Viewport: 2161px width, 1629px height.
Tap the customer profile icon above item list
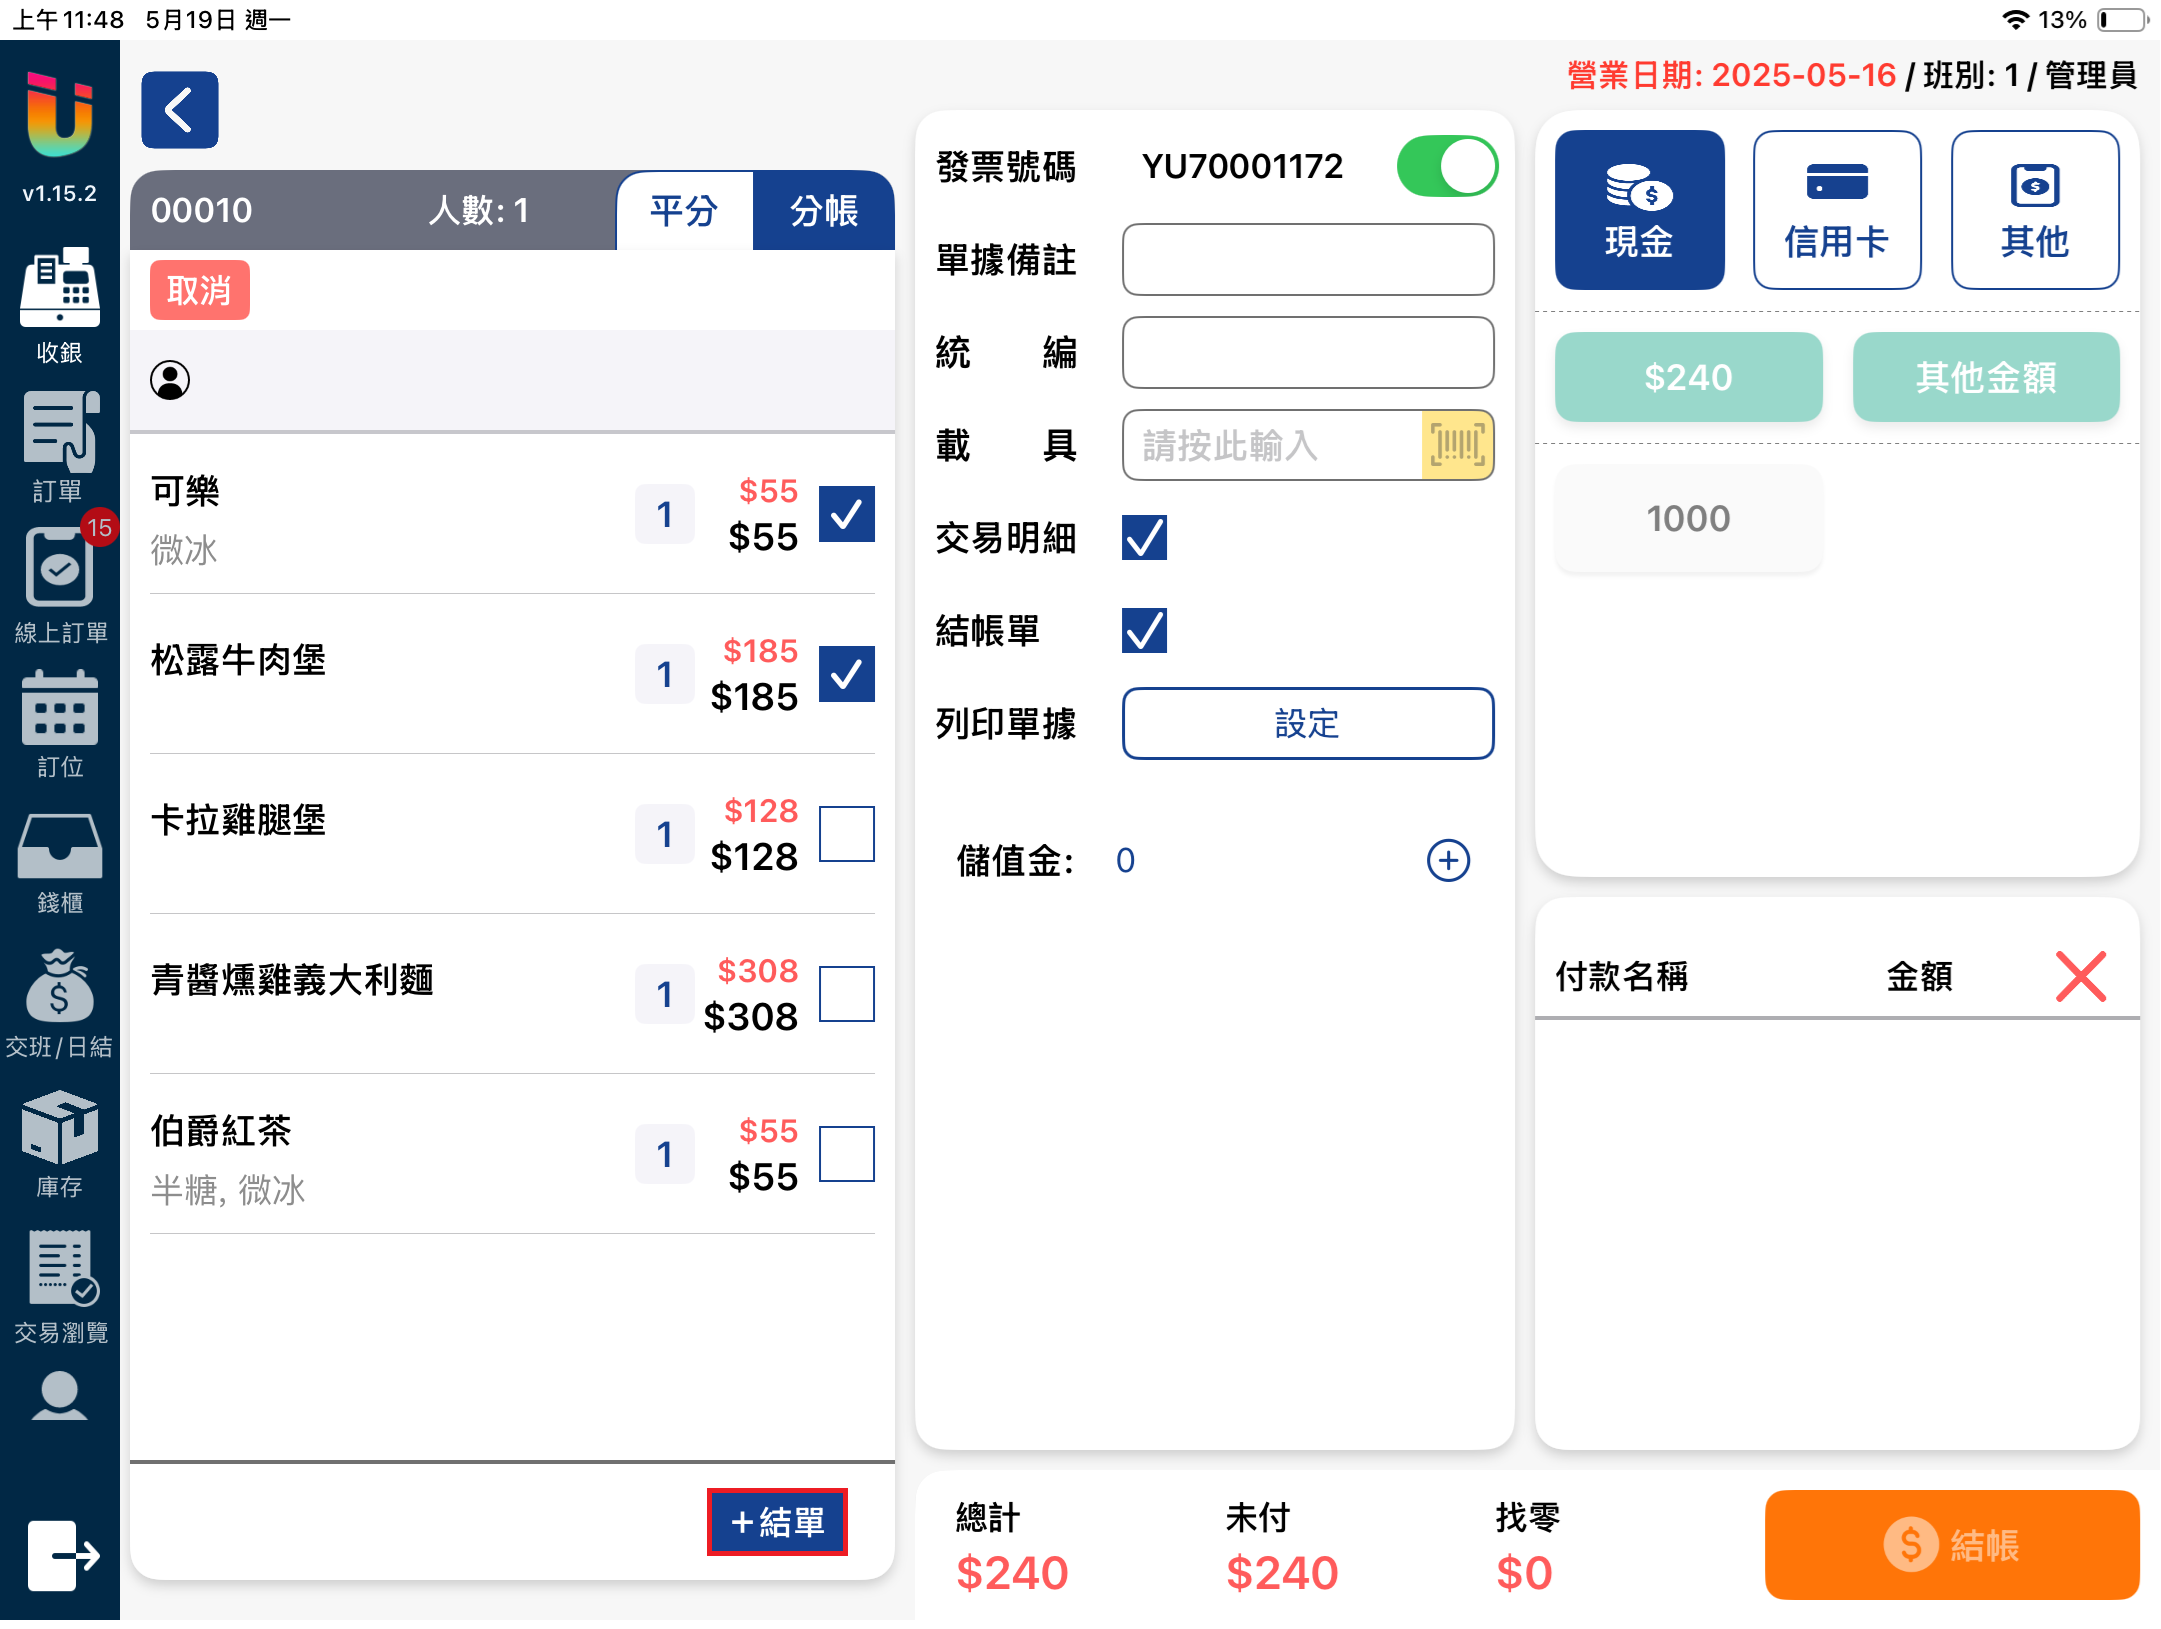coord(170,380)
